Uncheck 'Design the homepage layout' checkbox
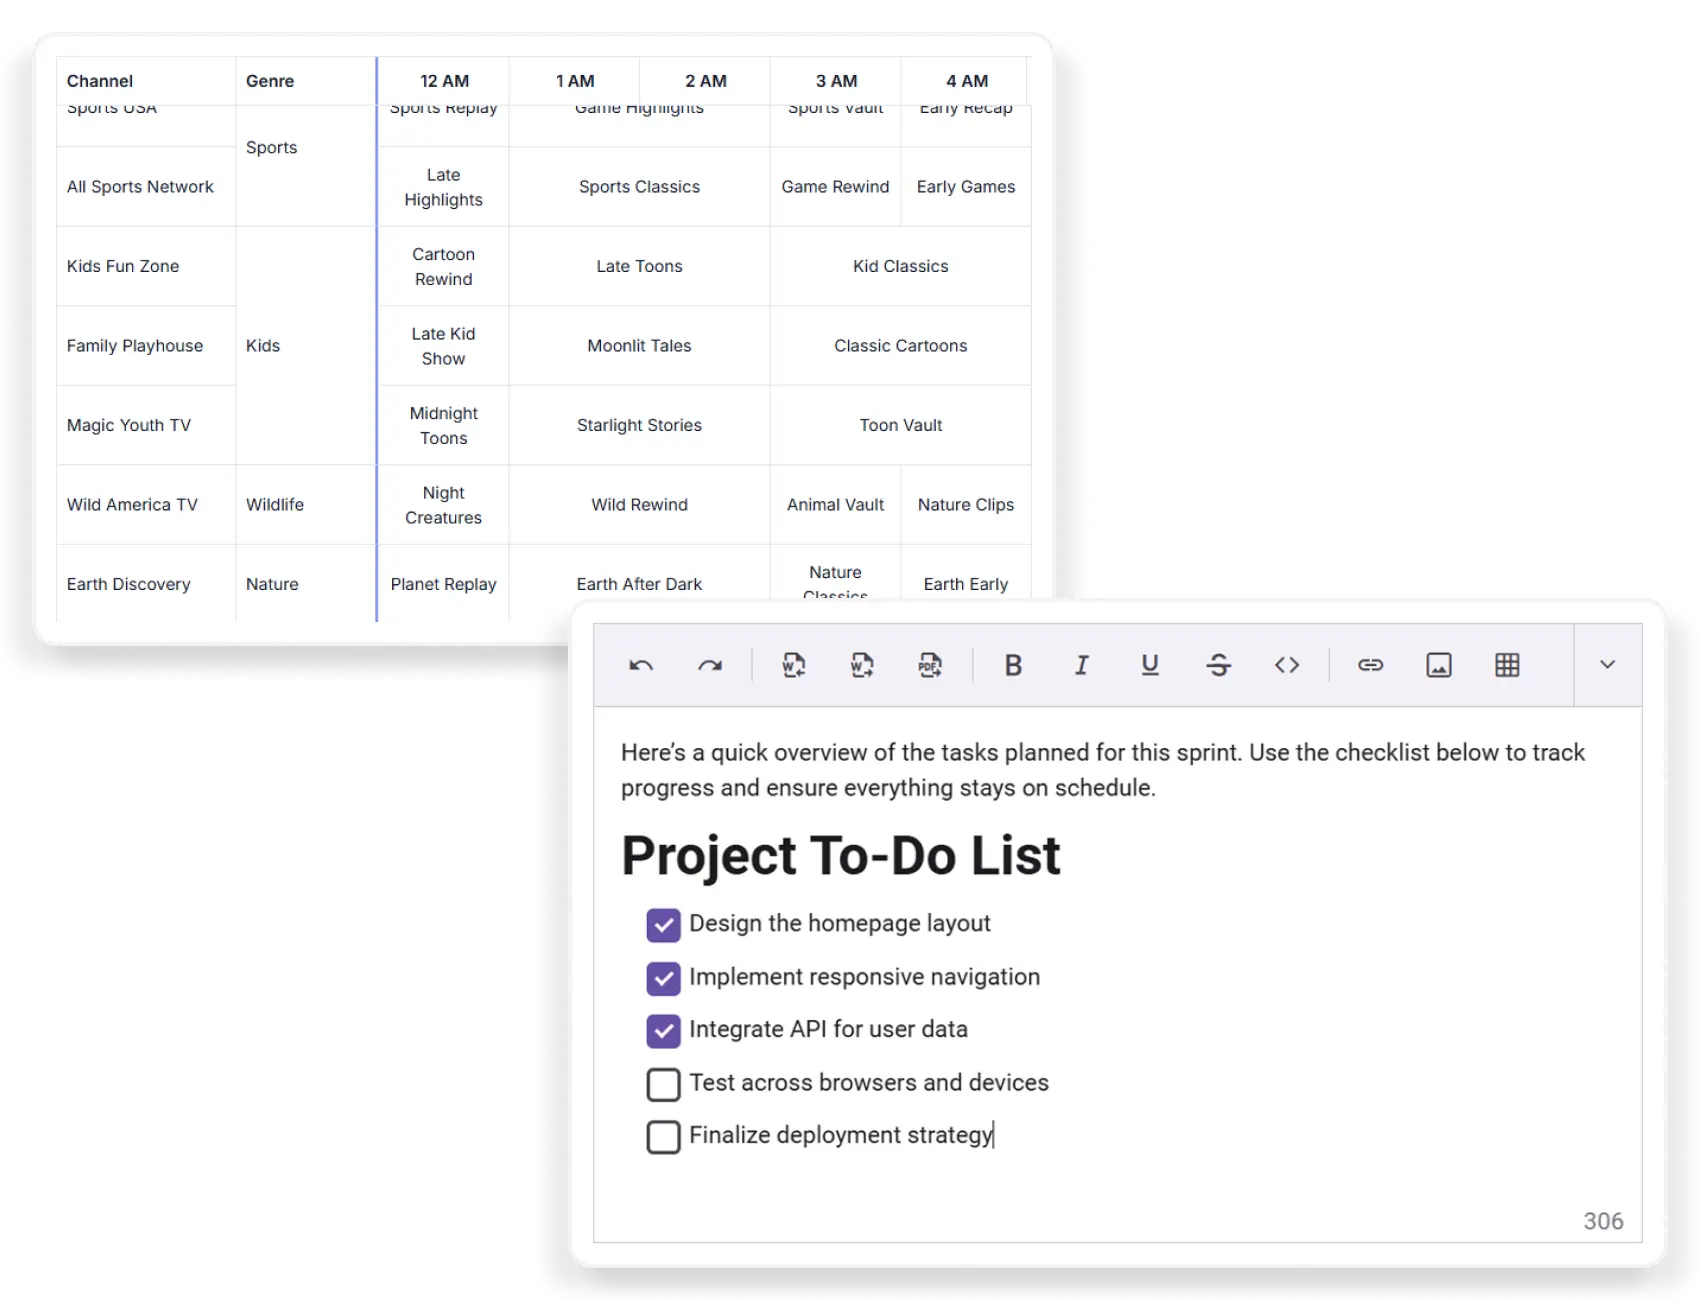Screen dimensions: 1700x1300 tap(663, 925)
